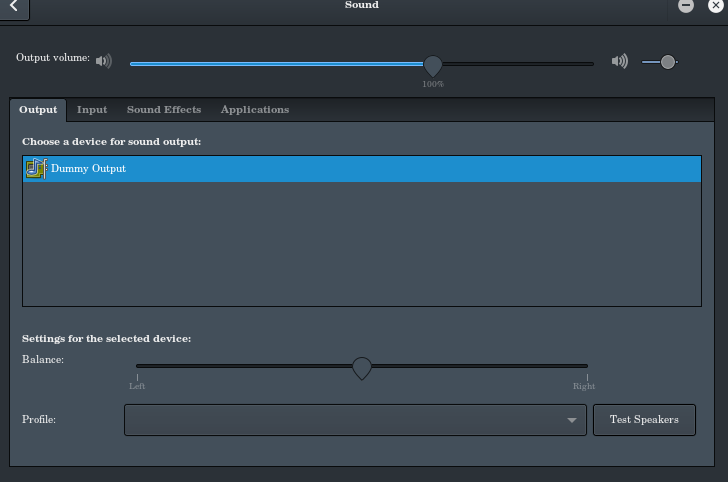Adjust the Output volume slider handle
The image size is (728, 482).
pyautogui.click(x=433, y=65)
